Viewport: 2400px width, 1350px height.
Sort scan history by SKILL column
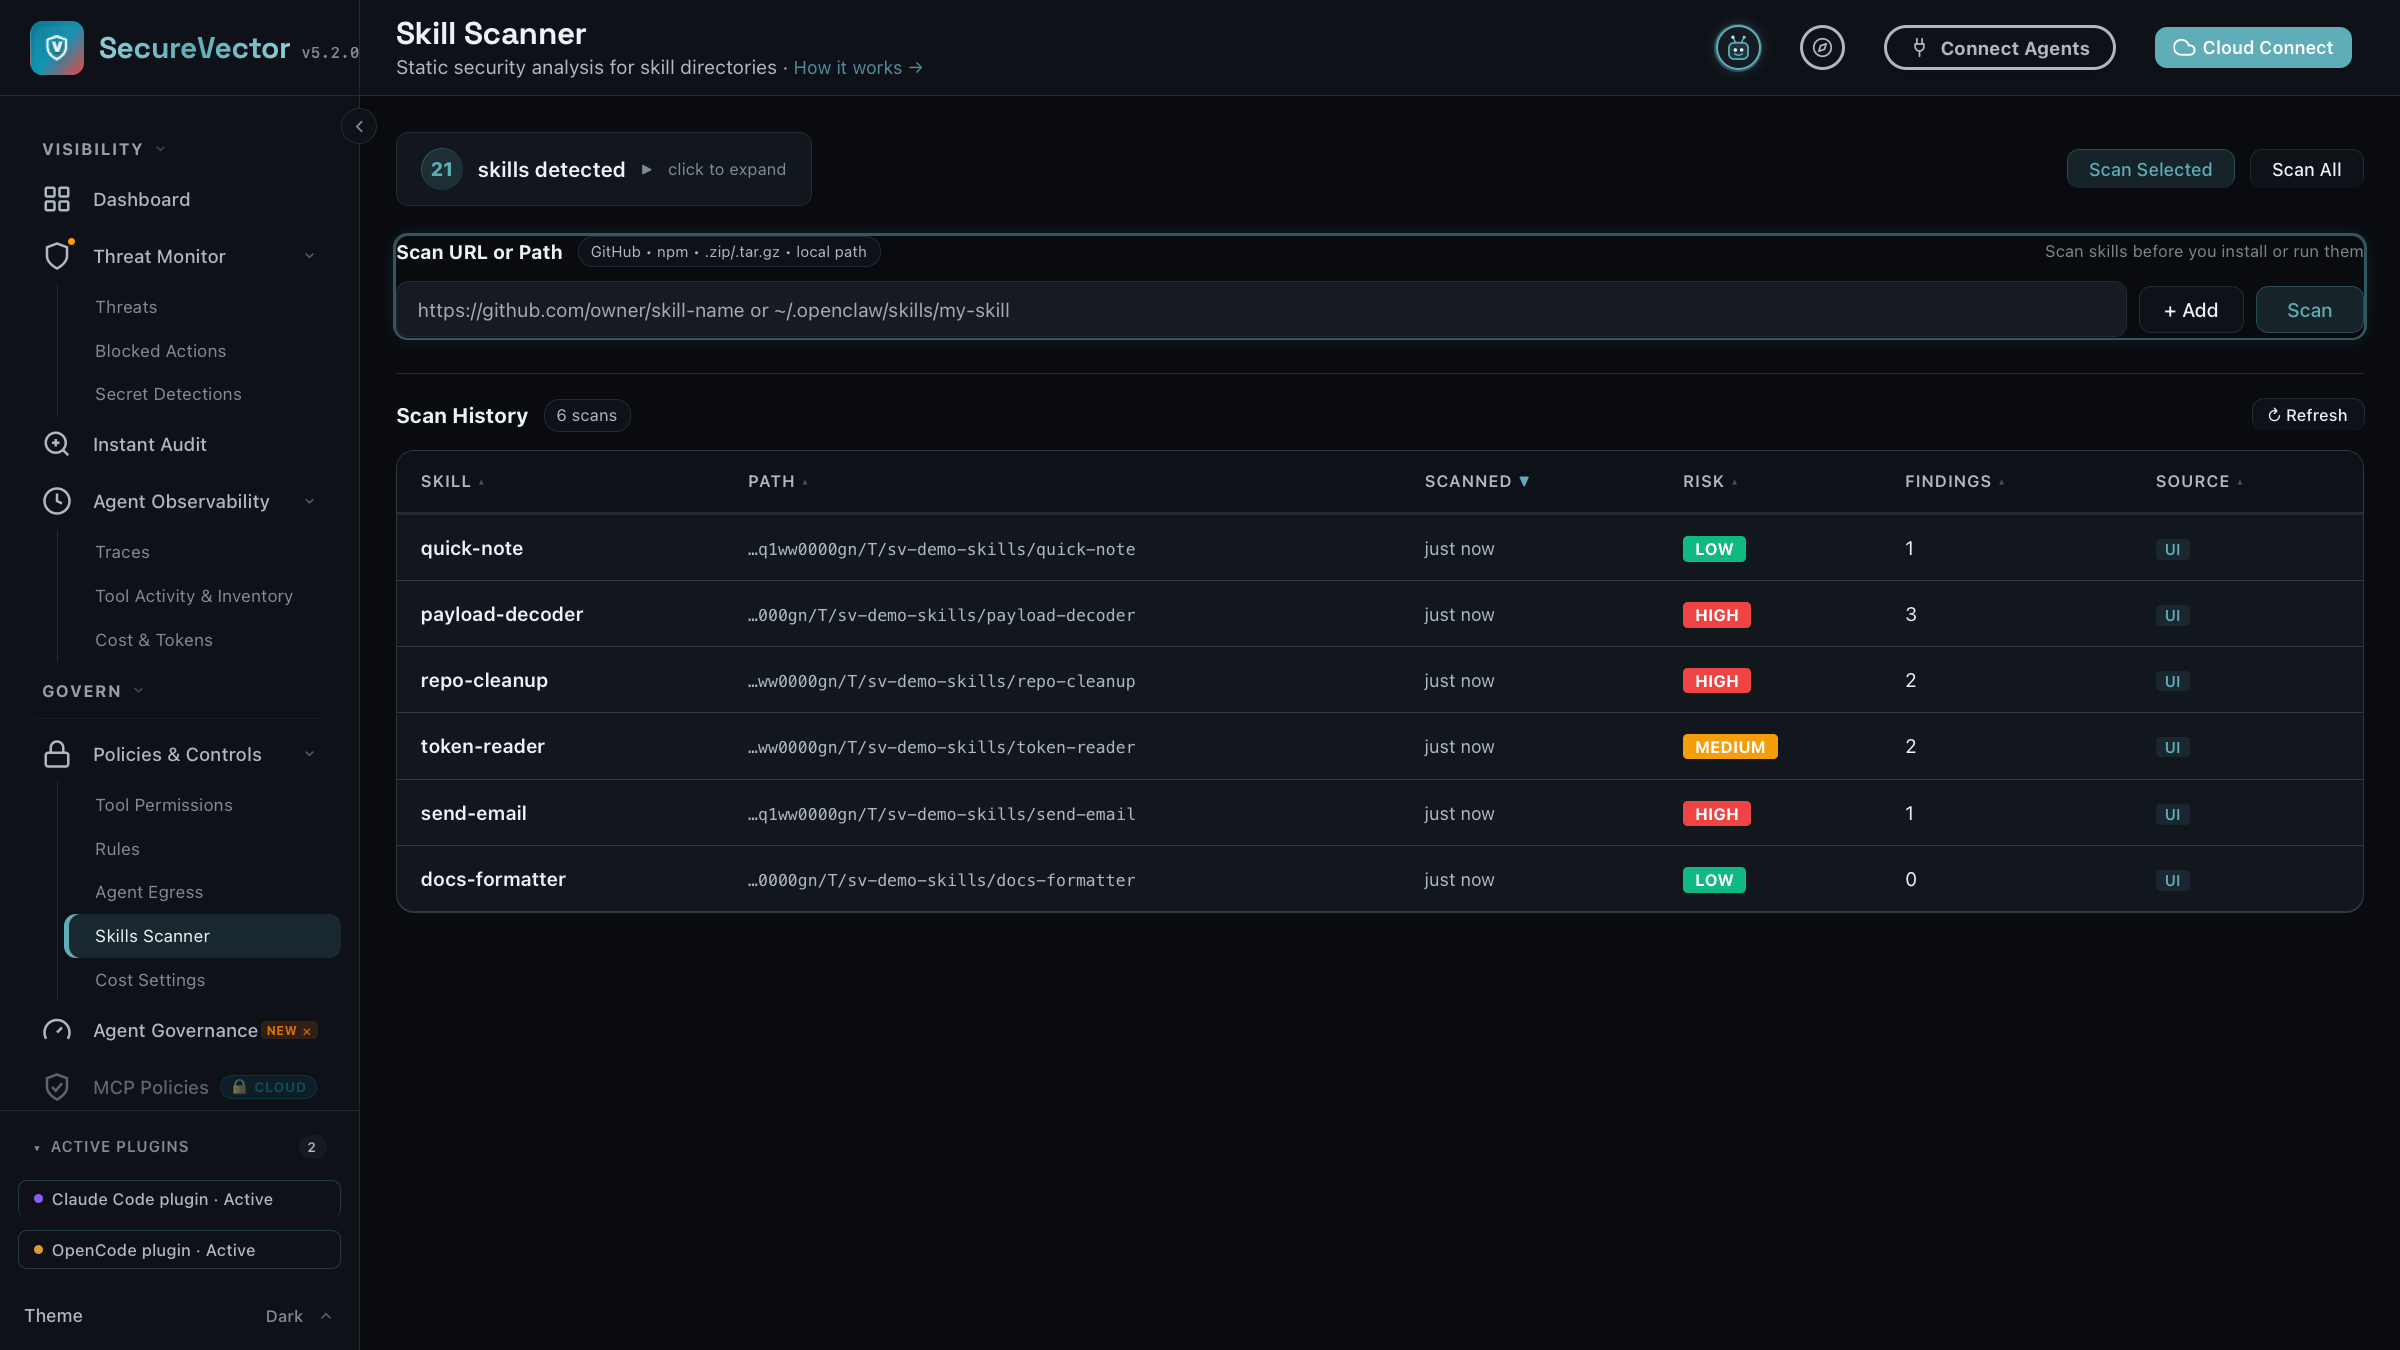click(452, 481)
